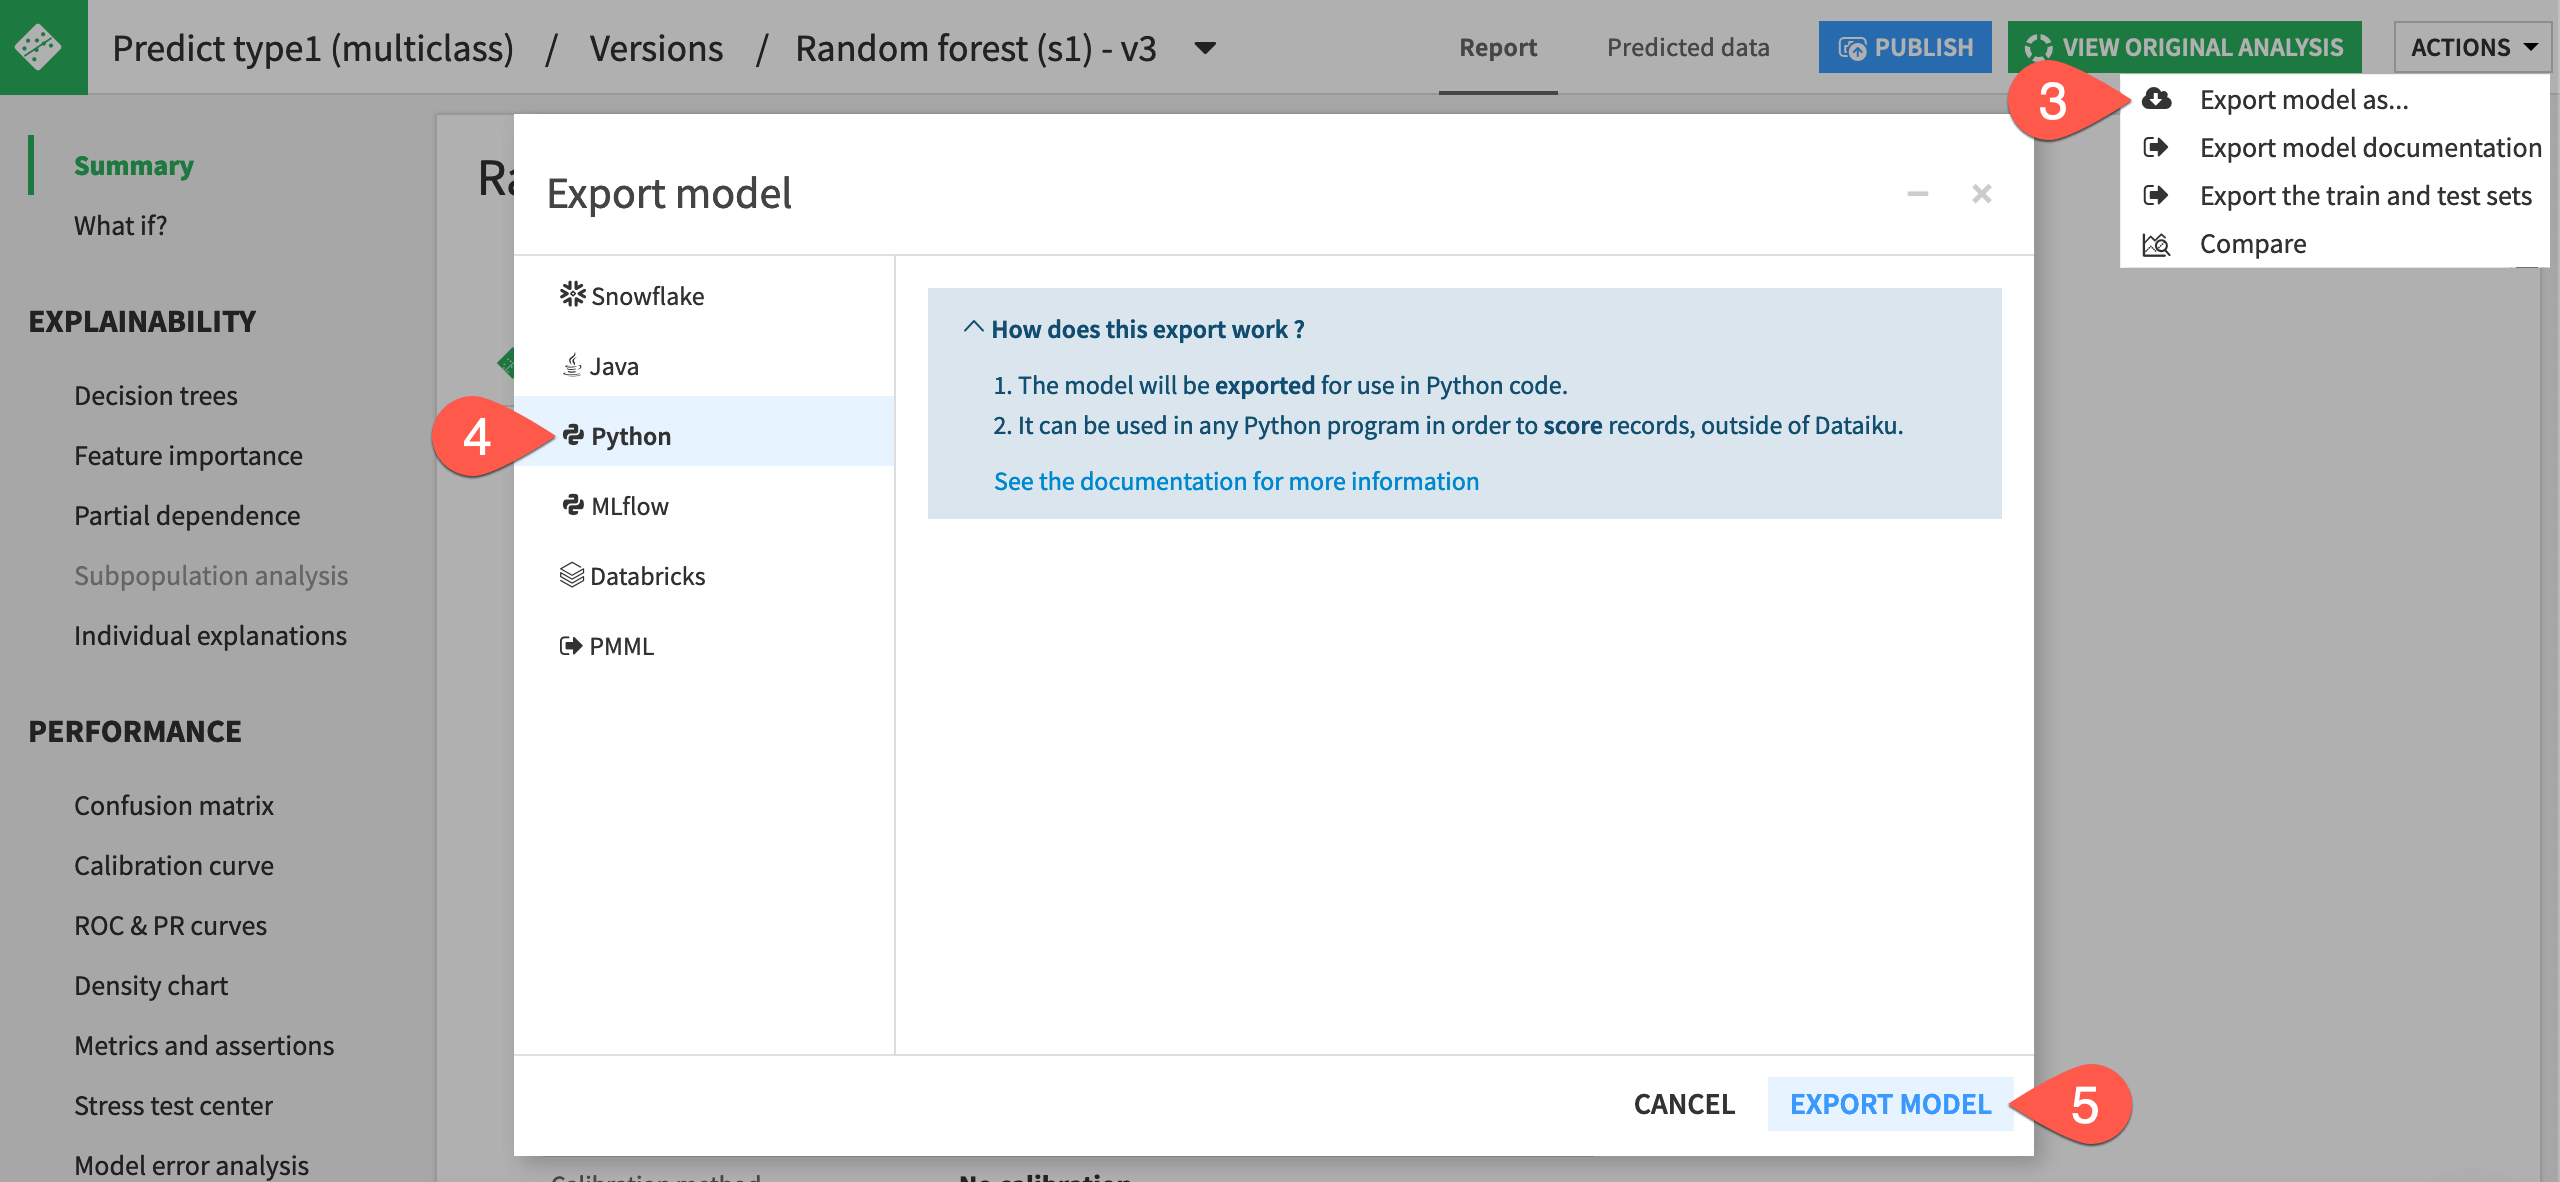
Task: Select the PMML export option icon
Action: click(x=568, y=643)
